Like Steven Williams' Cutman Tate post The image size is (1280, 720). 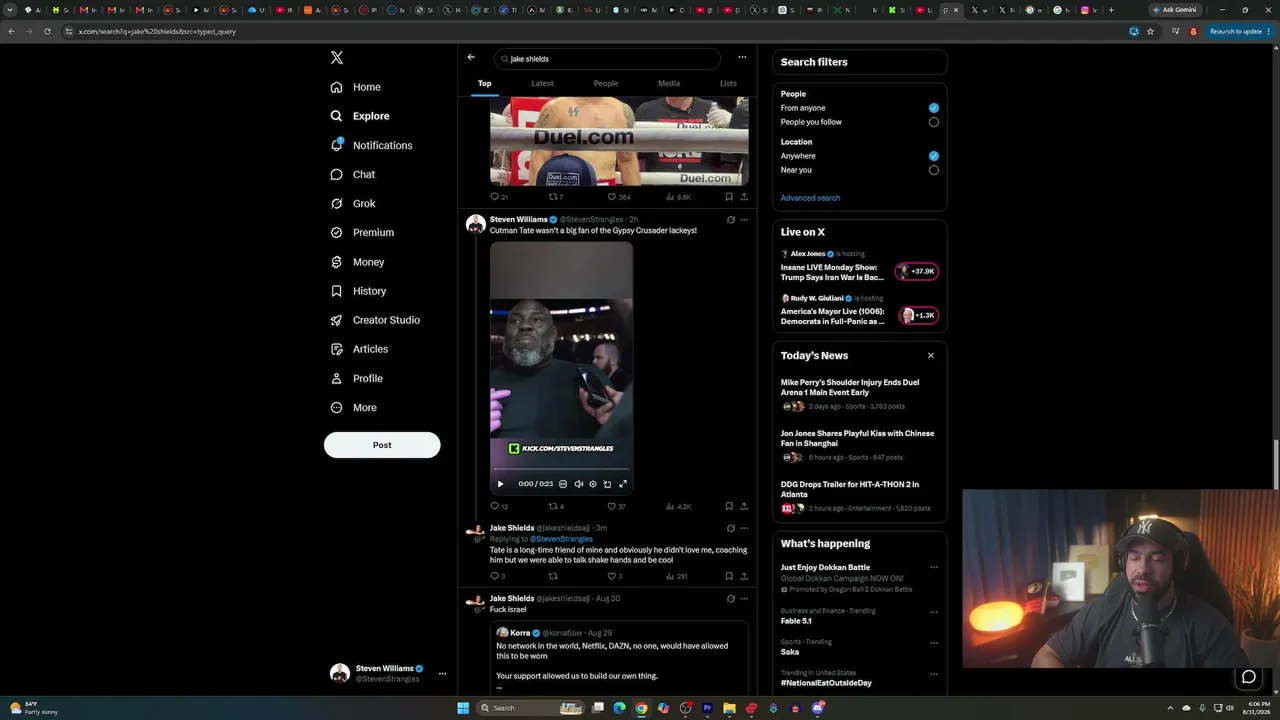coord(616,506)
